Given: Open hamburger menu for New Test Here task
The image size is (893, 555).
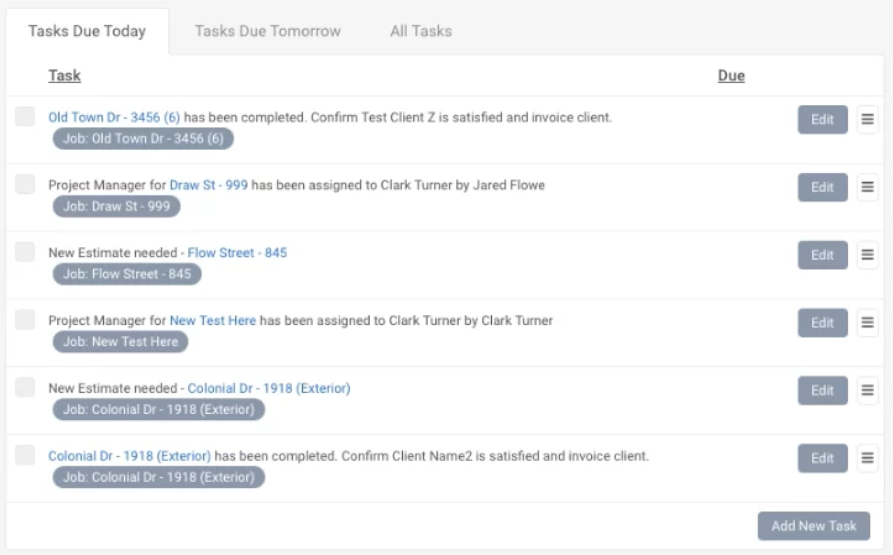Looking at the screenshot, I should [867, 322].
